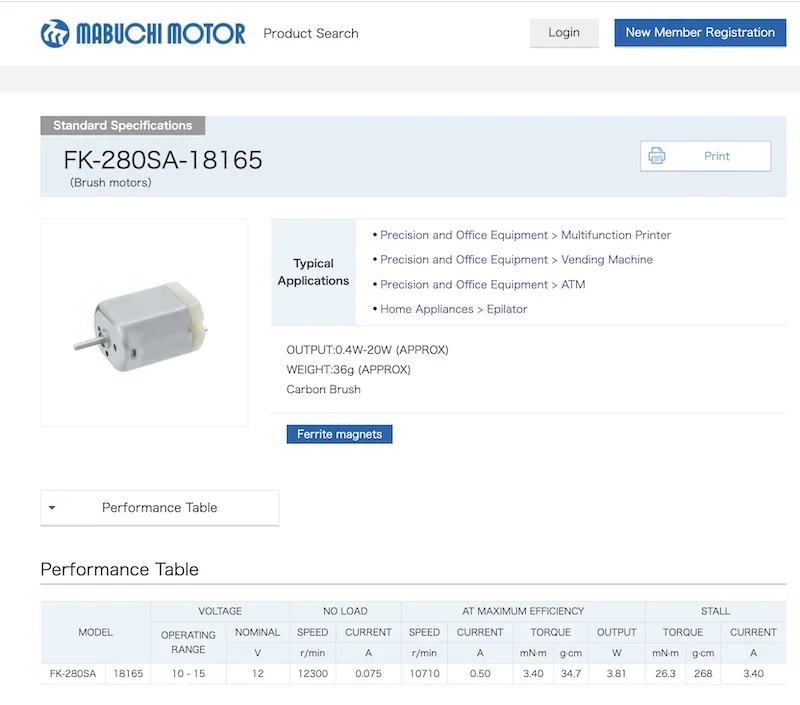Click the Ferrite magnets tag
Screen dimensions: 800x705
pos(339,434)
